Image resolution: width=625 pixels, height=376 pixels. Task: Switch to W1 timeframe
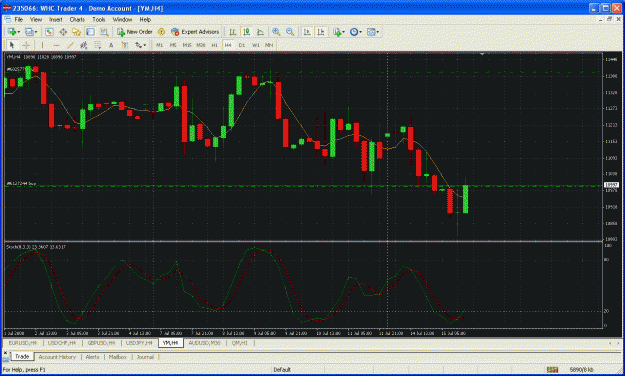point(256,45)
